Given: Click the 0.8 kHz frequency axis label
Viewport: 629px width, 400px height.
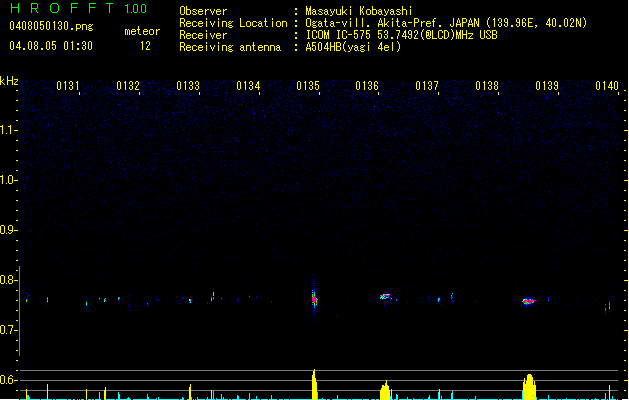Looking at the screenshot, I should 8,280.
